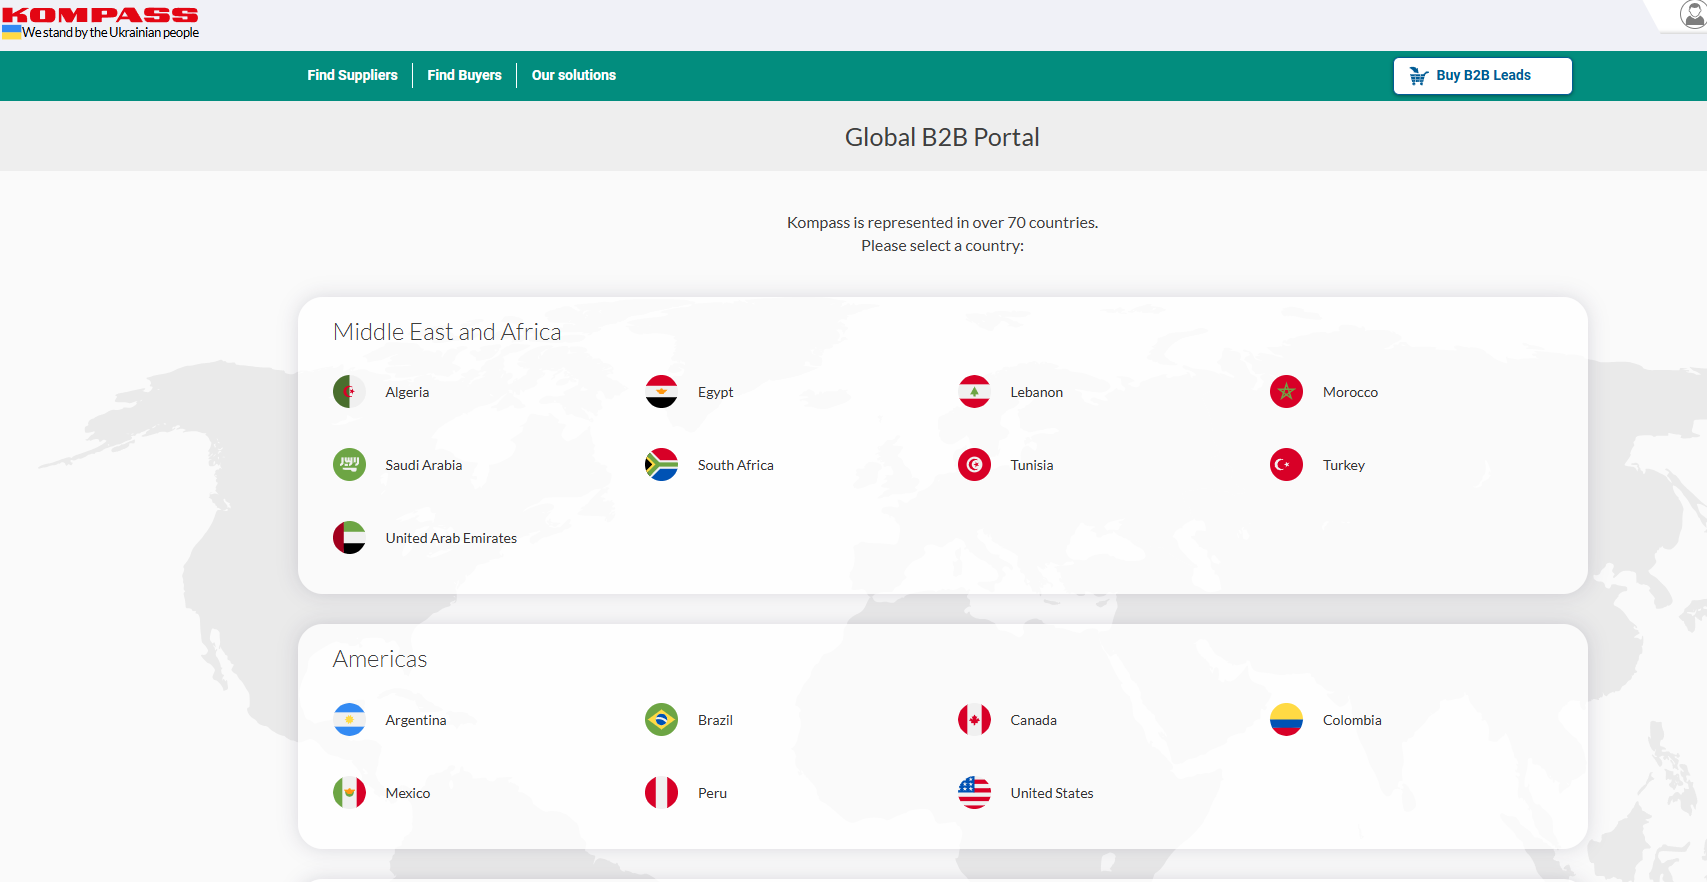Select the Algeria country link
Image resolution: width=1707 pixels, height=882 pixels.
(x=407, y=392)
